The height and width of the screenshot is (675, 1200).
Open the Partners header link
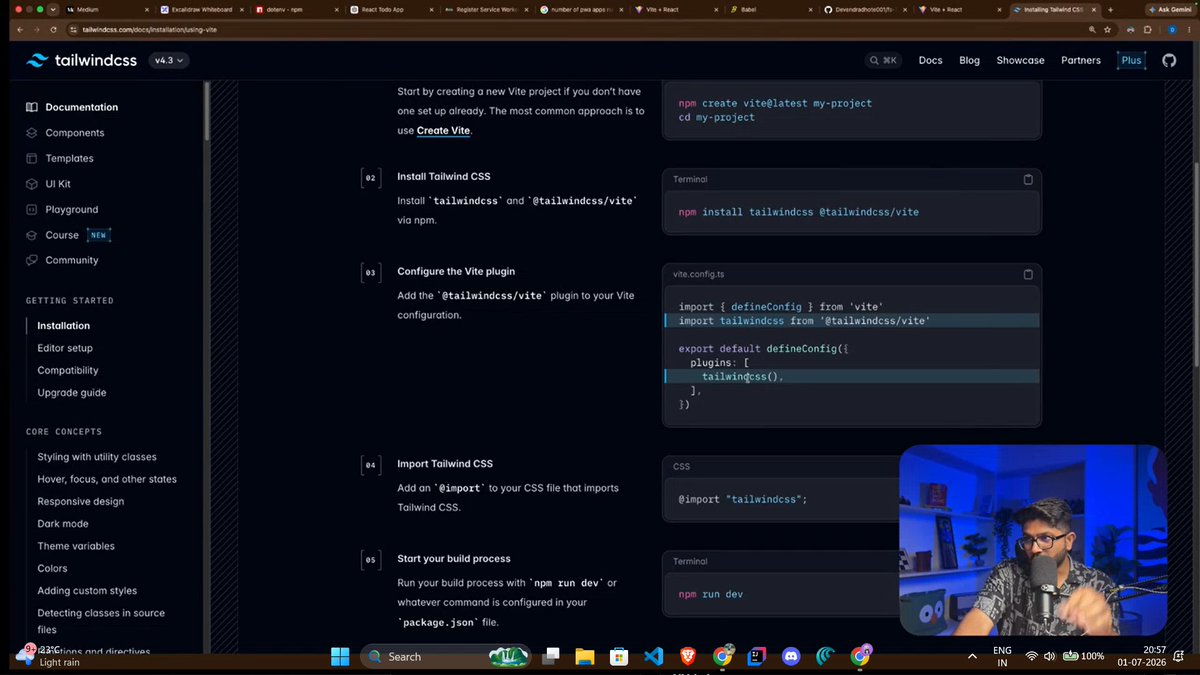1080,60
